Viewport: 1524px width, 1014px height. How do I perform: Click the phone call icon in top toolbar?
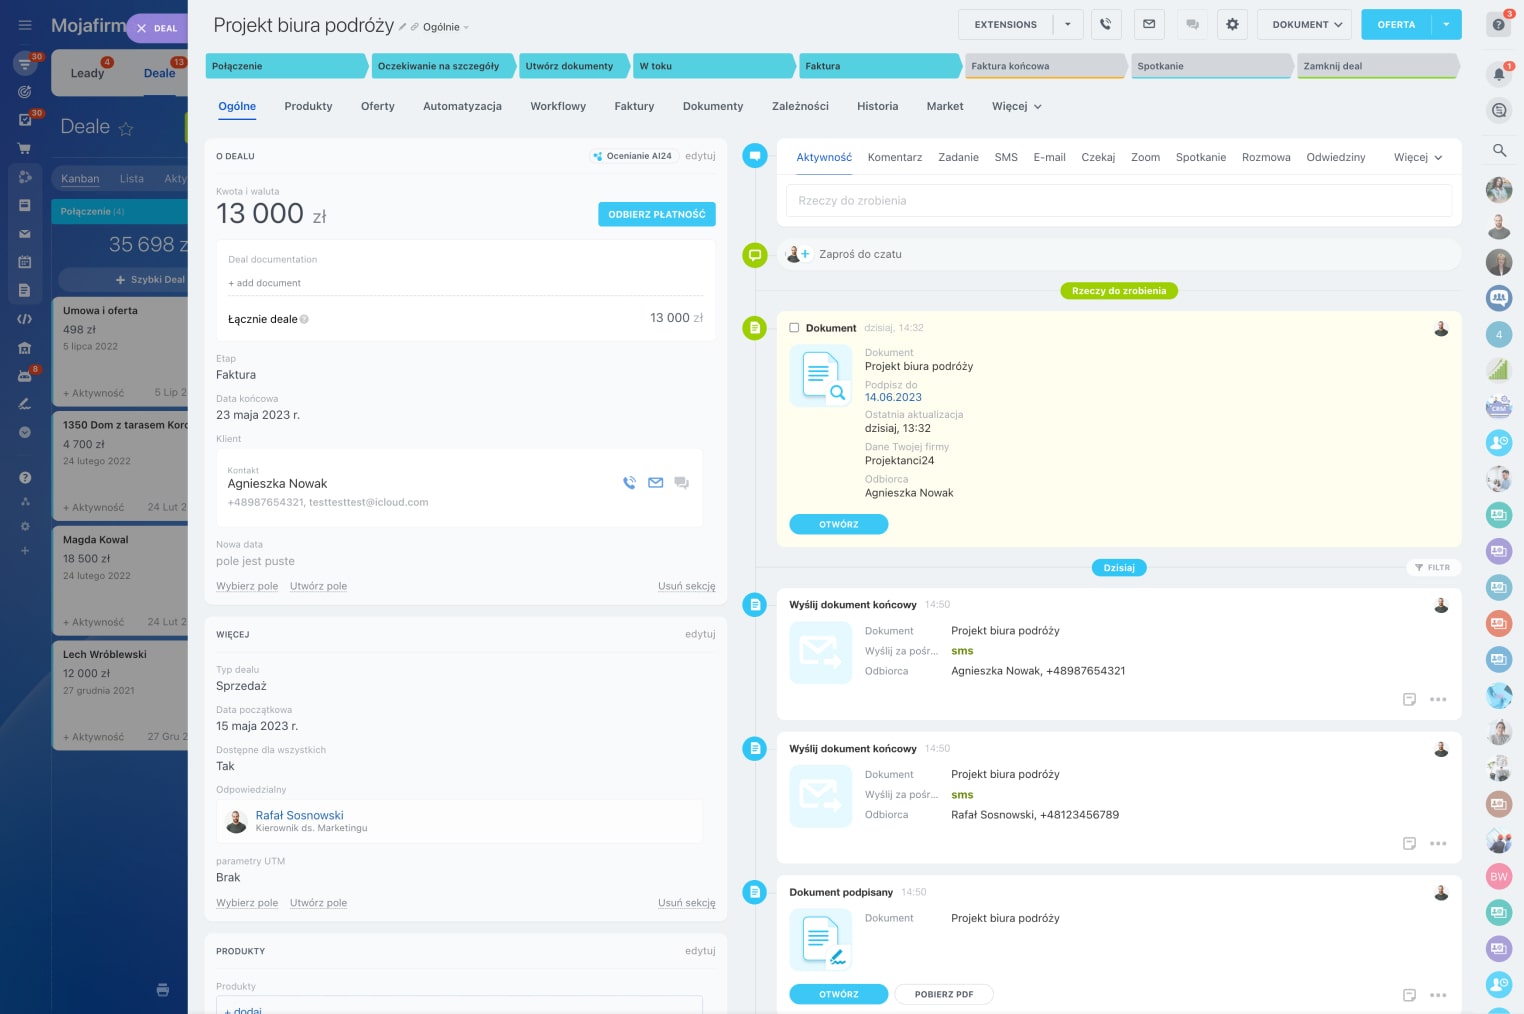tap(1105, 24)
